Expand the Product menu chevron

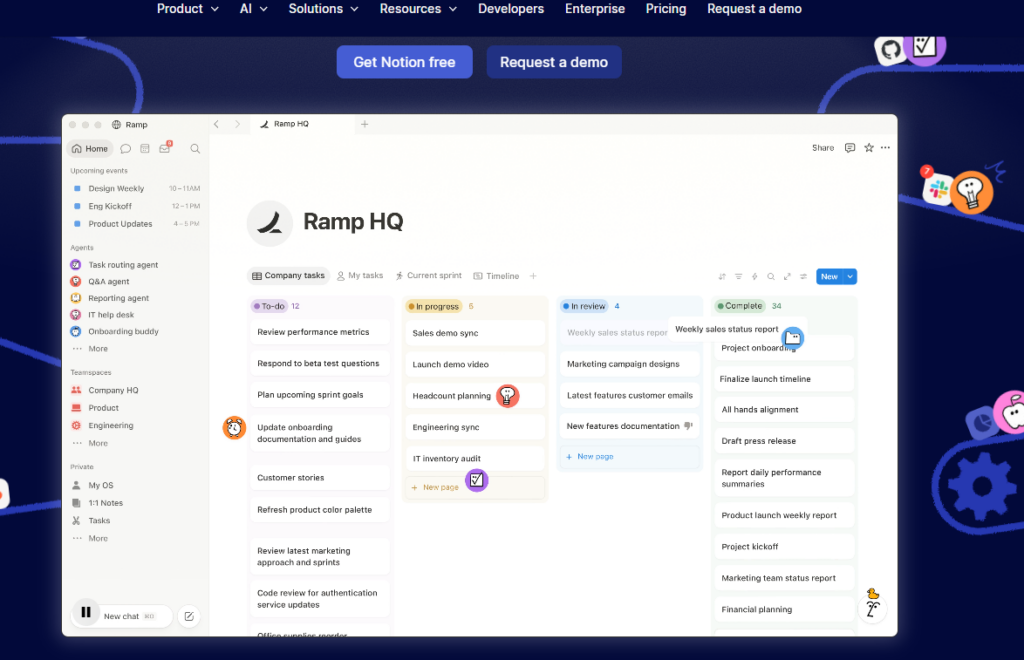[215, 9]
